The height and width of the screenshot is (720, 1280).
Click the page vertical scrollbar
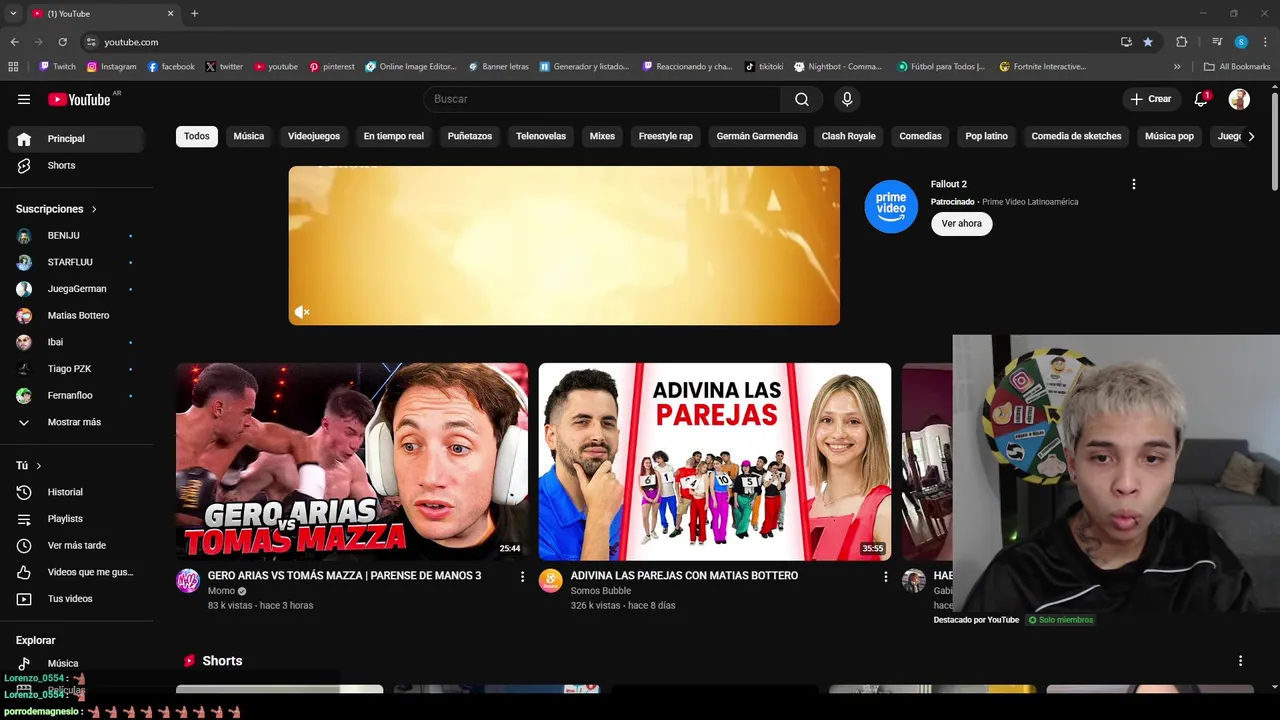click(x=1275, y=140)
